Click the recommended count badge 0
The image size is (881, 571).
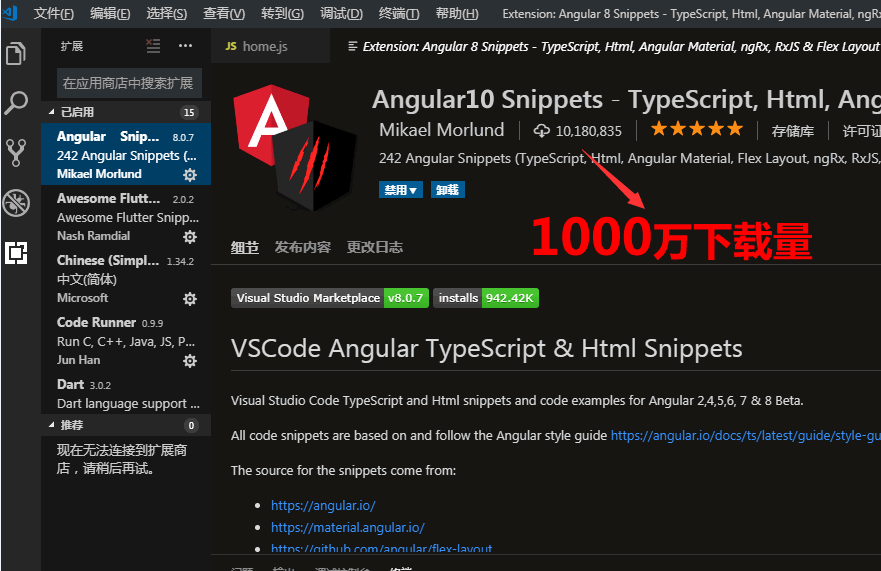coord(191,425)
